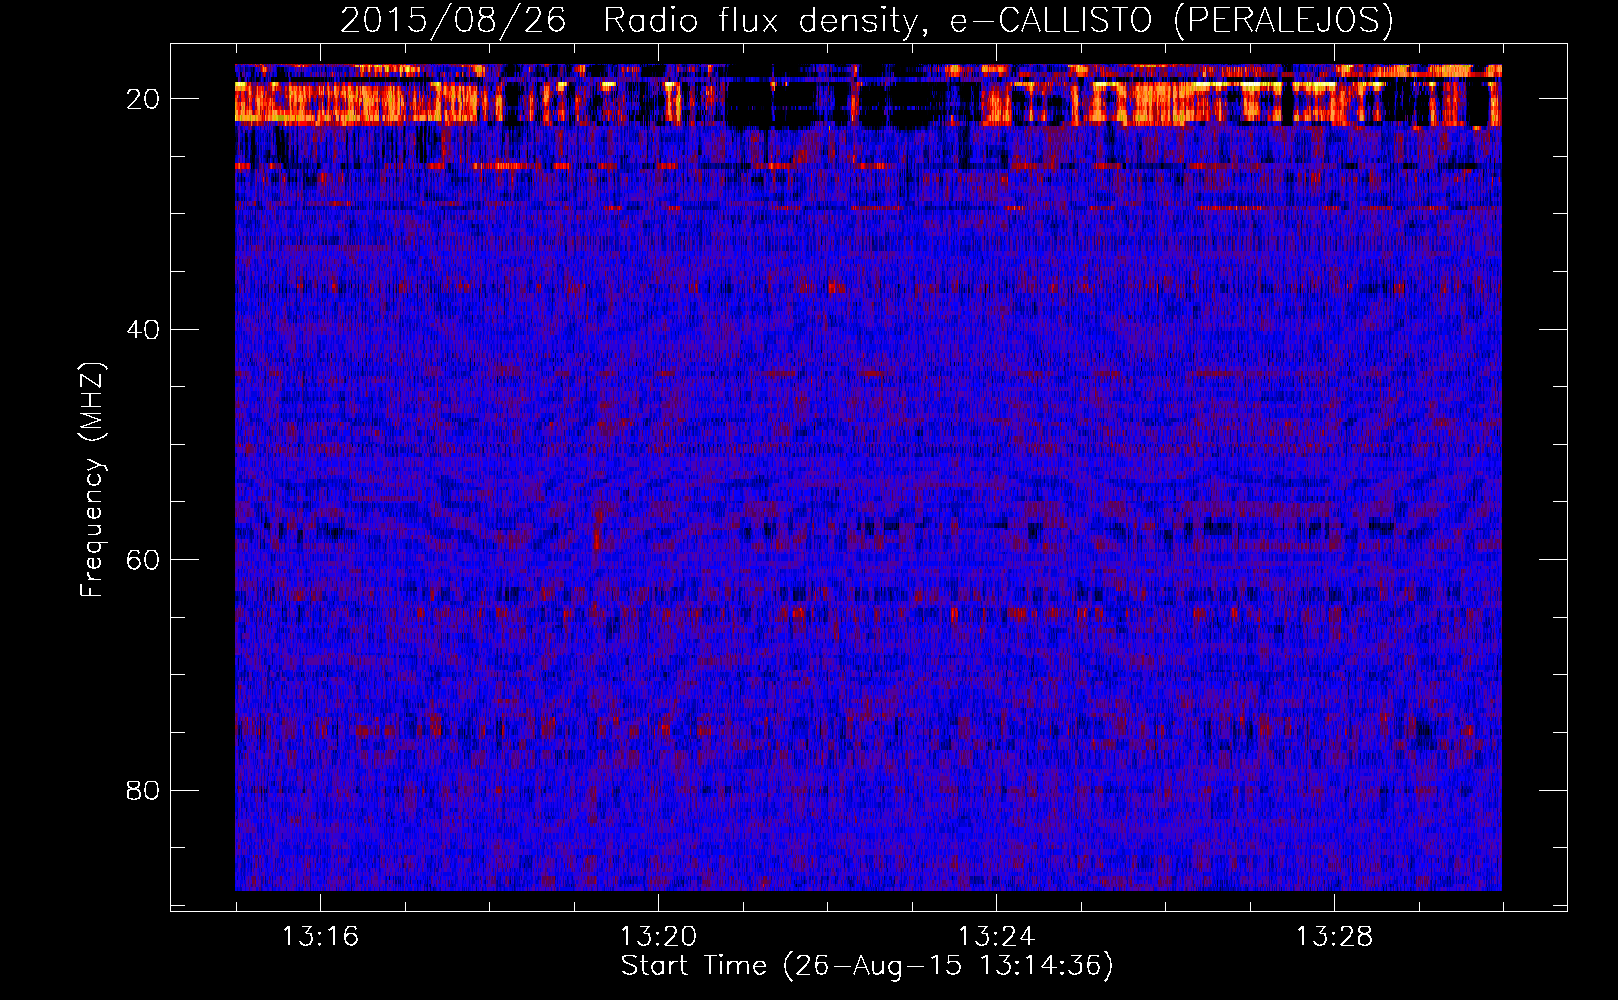Click the 'Frequency (MHZ)' axis label
This screenshot has width=1618, height=1000.
coord(92,480)
